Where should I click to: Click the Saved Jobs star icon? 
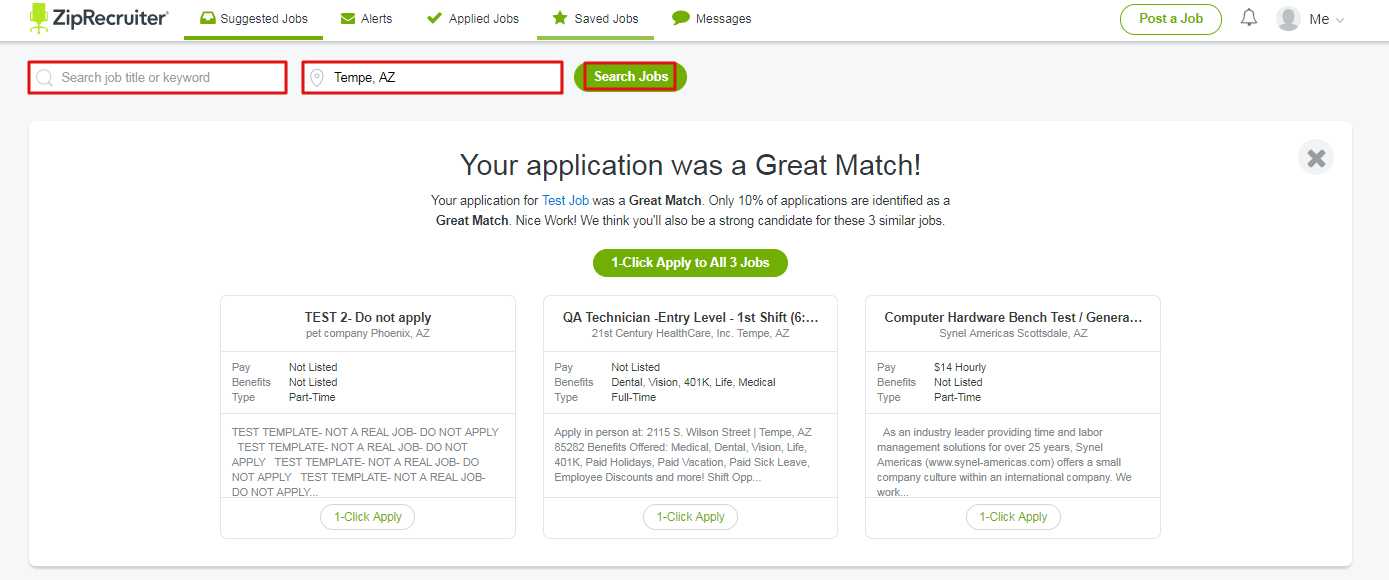coord(560,19)
